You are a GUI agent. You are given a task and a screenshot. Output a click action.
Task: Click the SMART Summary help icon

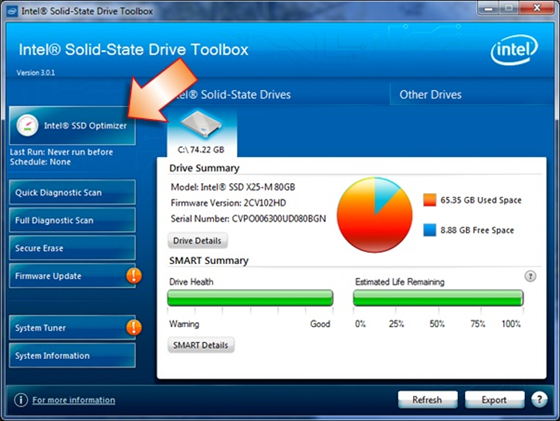(x=530, y=276)
